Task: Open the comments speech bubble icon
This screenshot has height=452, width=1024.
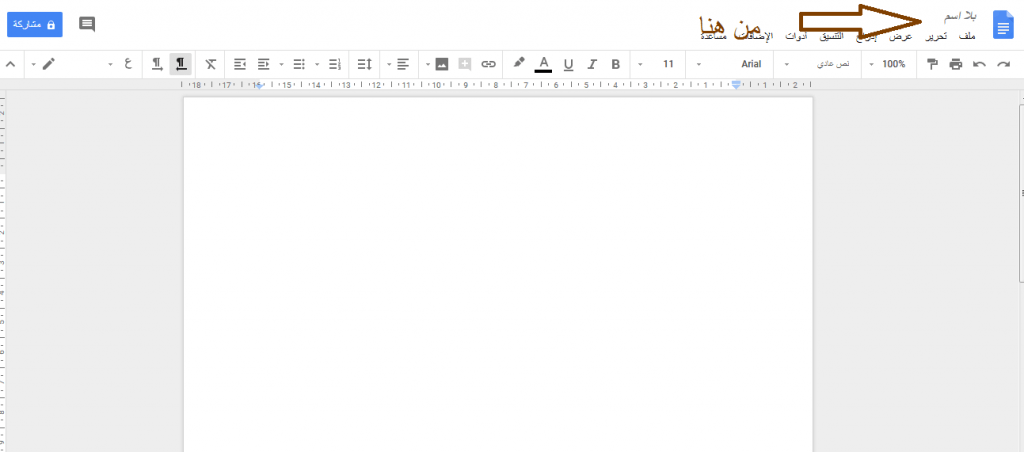Action: point(87,24)
